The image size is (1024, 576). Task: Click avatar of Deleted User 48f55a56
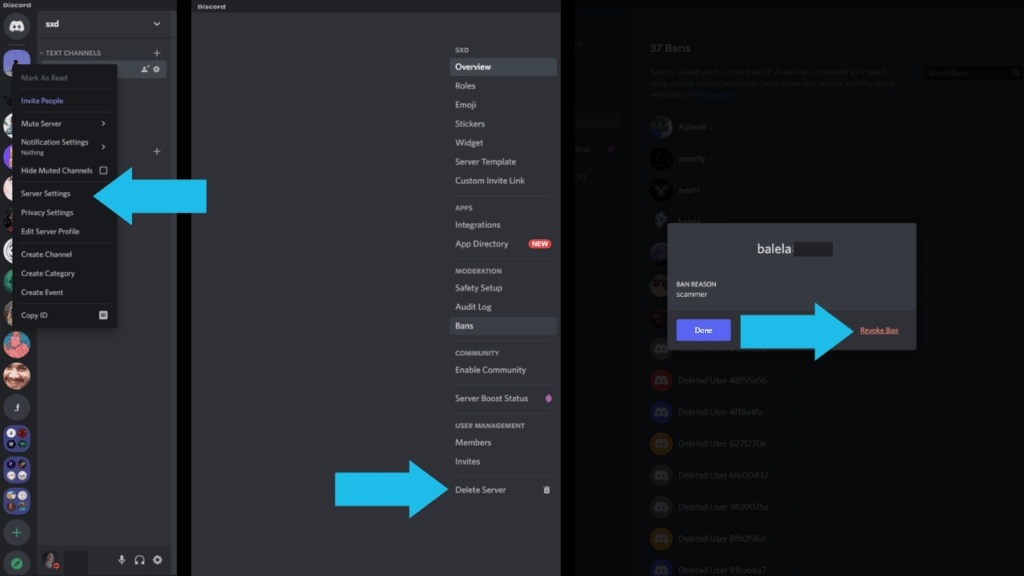(661, 380)
